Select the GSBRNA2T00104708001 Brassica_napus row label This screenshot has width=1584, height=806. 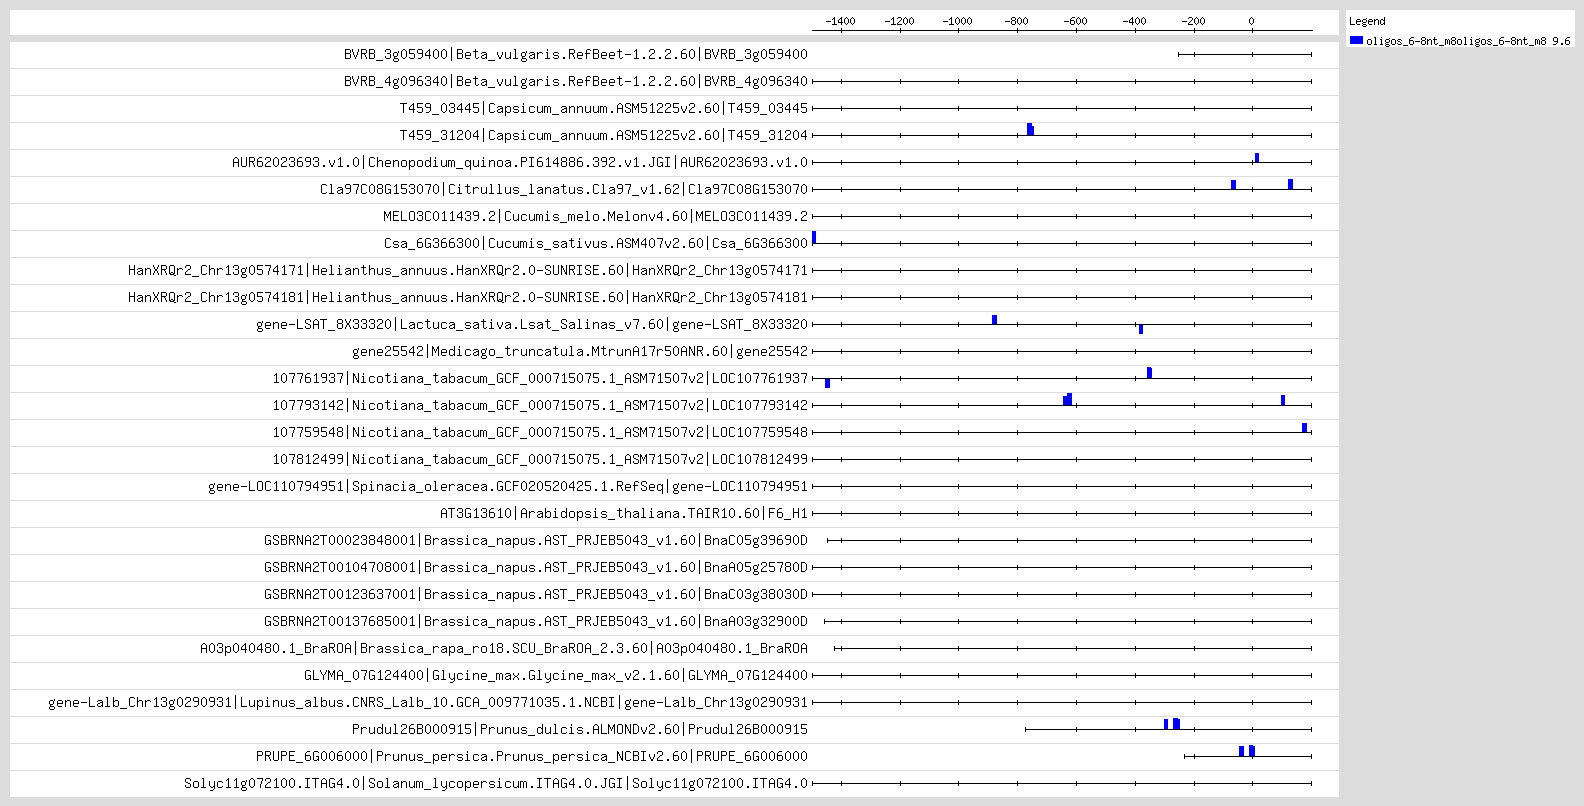coord(536,567)
